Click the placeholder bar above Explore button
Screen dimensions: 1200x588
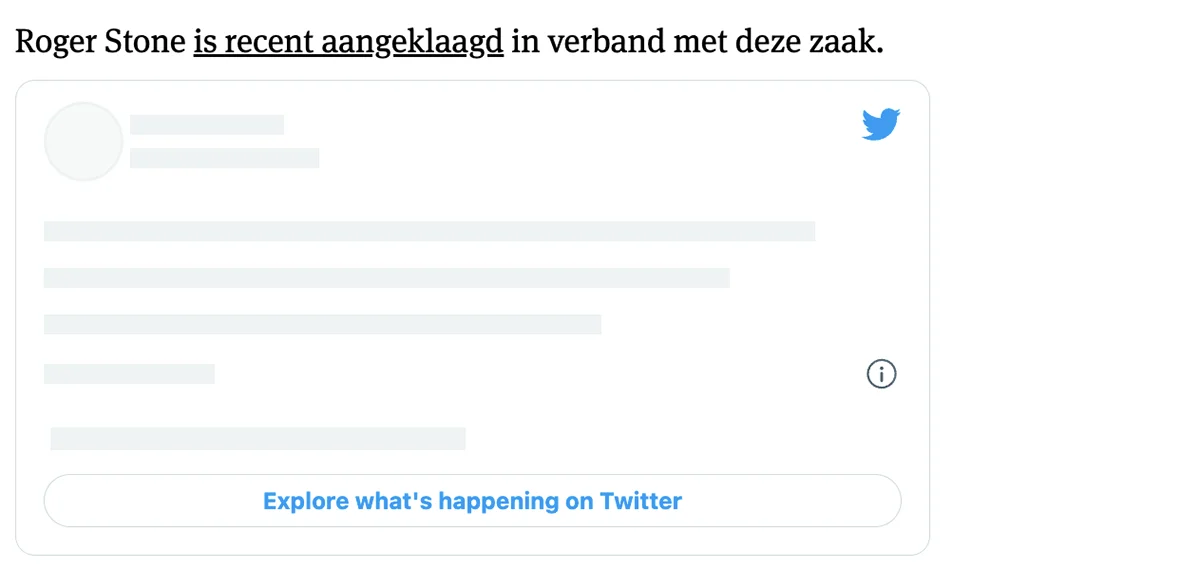click(258, 438)
